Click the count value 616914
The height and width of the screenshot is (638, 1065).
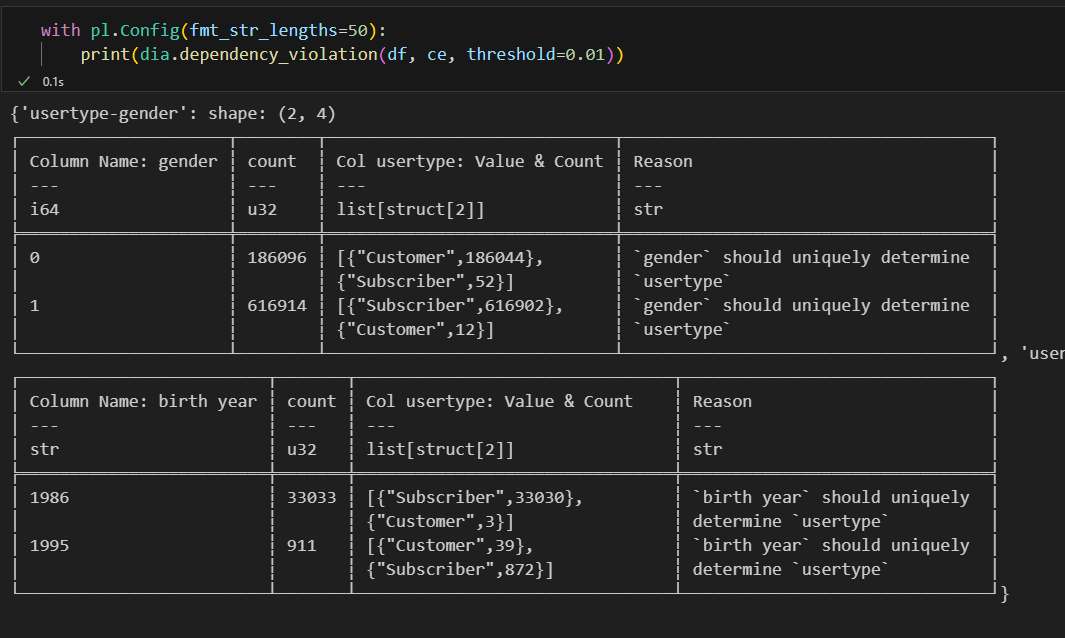point(277,306)
